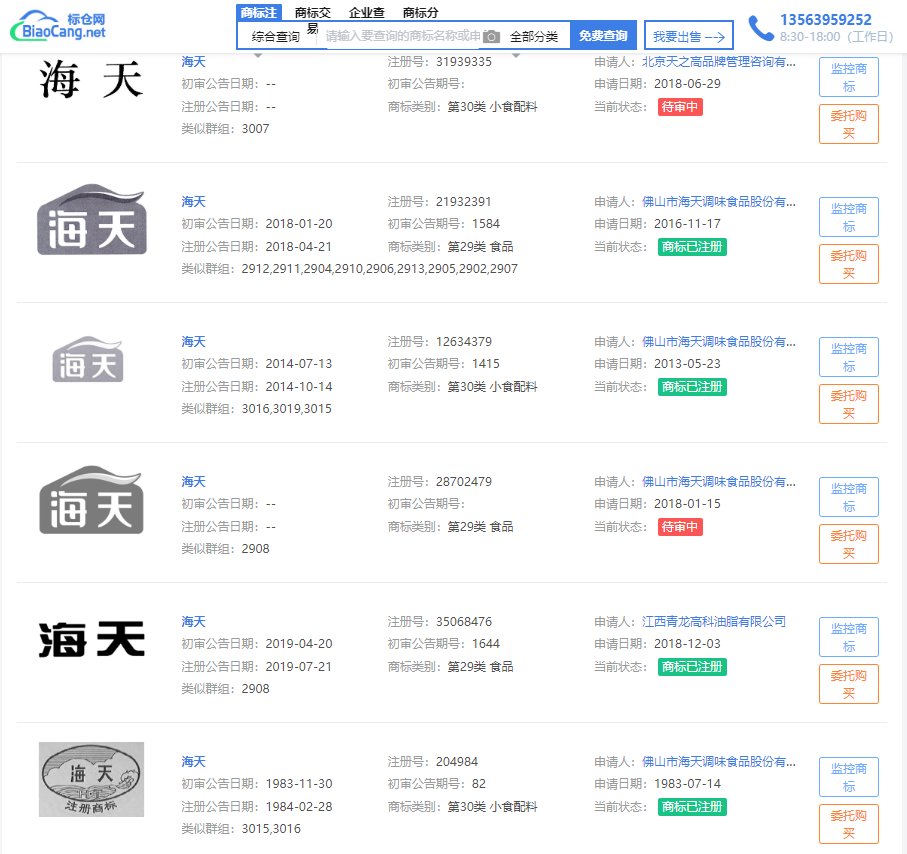Screen dimensions: 907x854
Task: Open the 海天 thumbnail for registration 31939335
Action: pos(91,79)
